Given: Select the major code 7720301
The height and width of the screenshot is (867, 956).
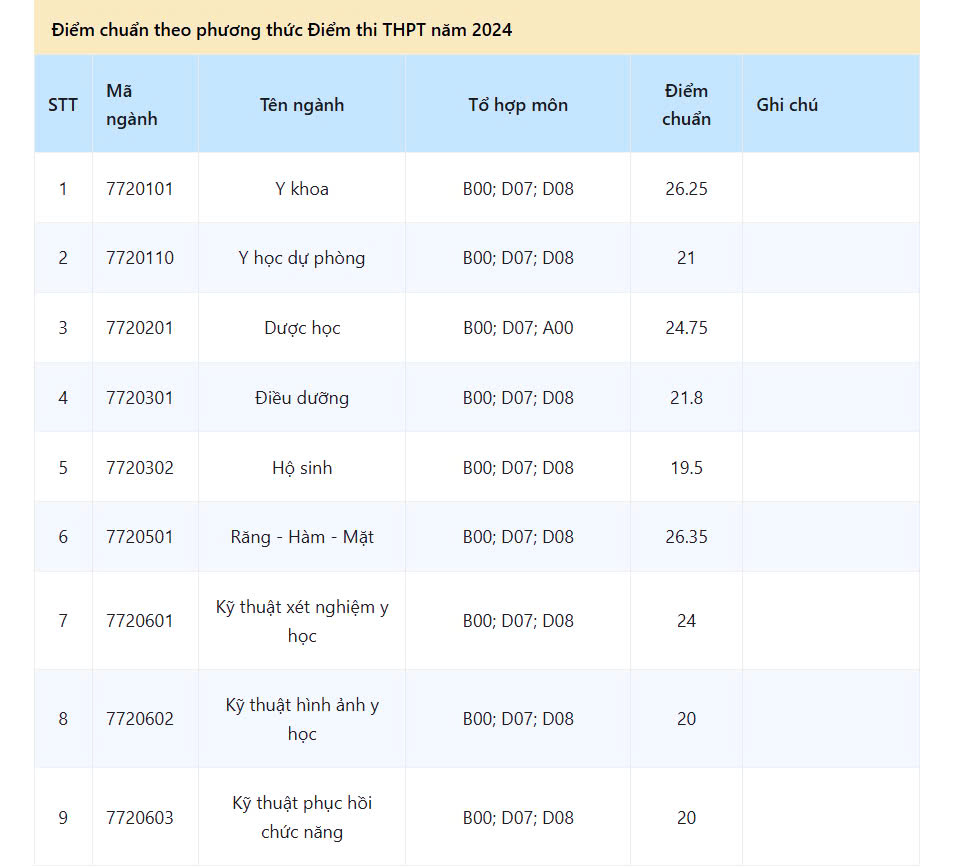Looking at the screenshot, I should (x=140, y=398).
